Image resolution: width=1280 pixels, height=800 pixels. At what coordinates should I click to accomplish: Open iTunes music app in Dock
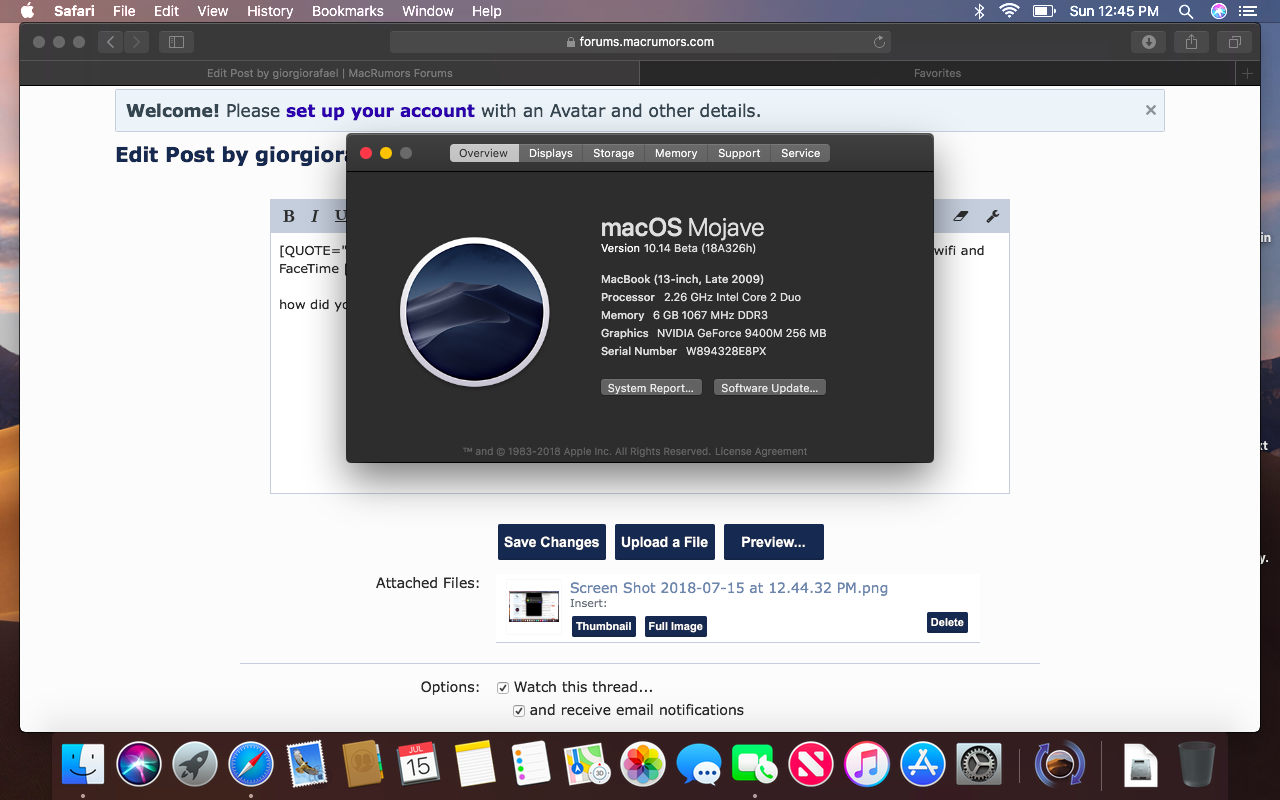click(x=867, y=765)
